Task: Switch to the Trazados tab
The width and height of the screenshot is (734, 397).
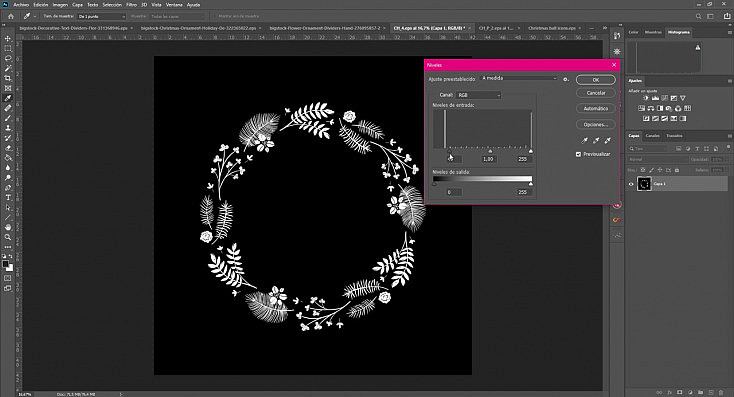Action: point(674,136)
